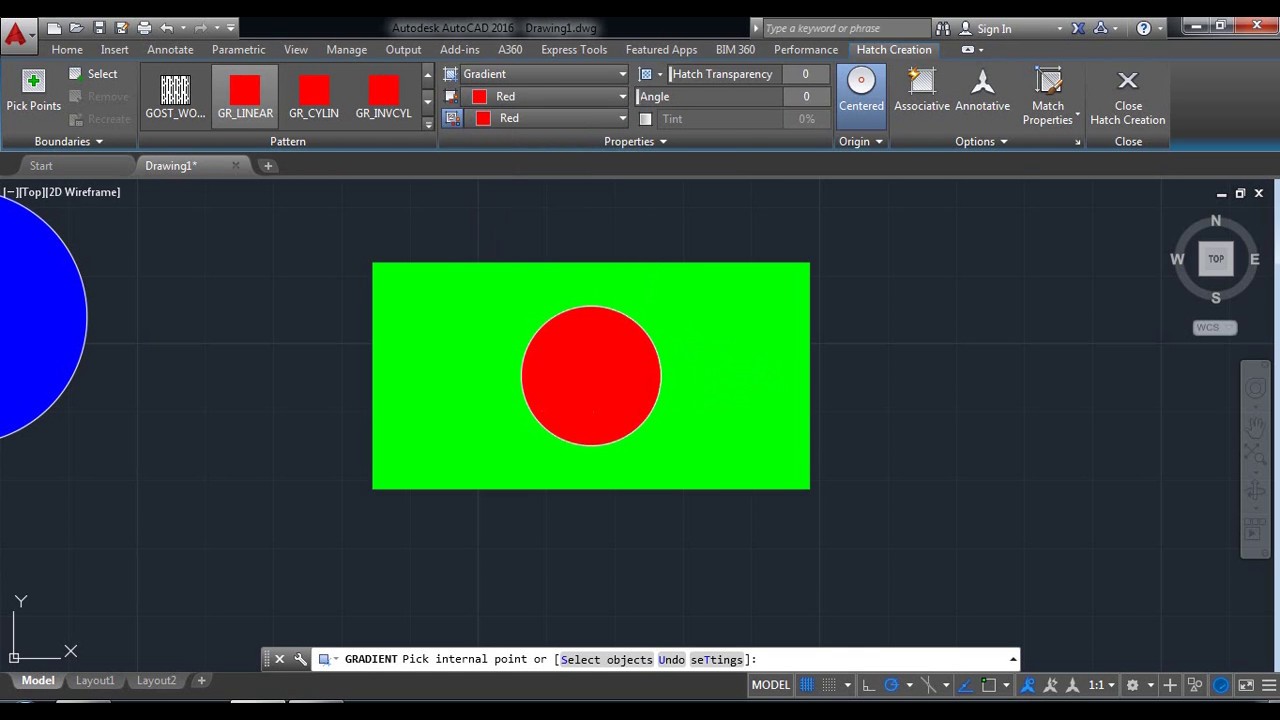The height and width of the screenshot is (720, 1280).
Task: Click the New drawing icon in quick access toolbar
Action: click(54, 28)
